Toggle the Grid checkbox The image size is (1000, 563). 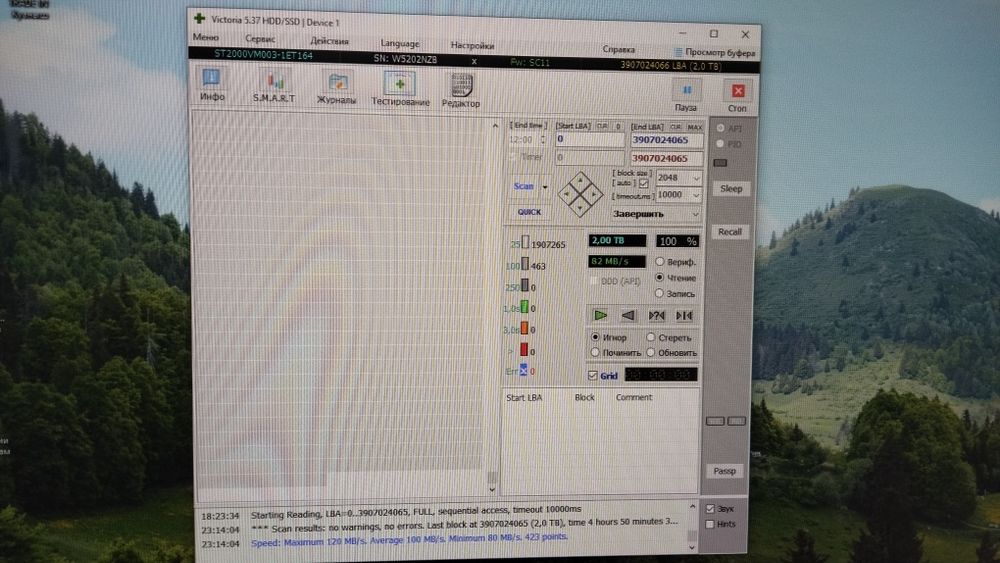592,376
